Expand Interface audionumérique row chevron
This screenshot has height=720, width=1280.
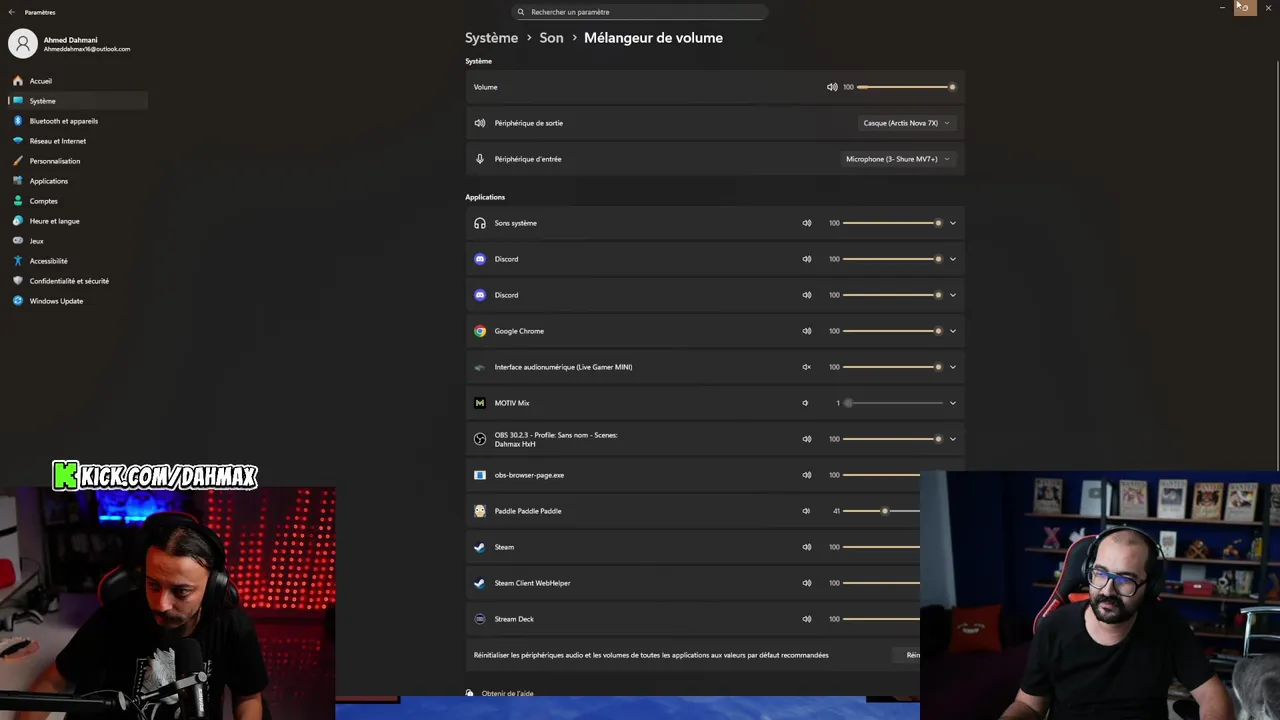(953, 367)
